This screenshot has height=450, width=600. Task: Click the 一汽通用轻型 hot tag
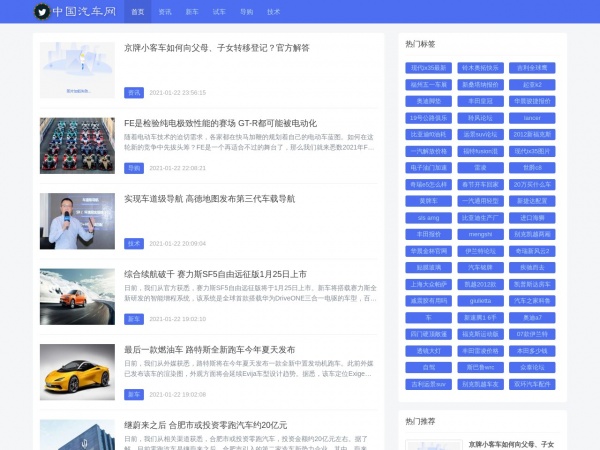click(480, 201)
